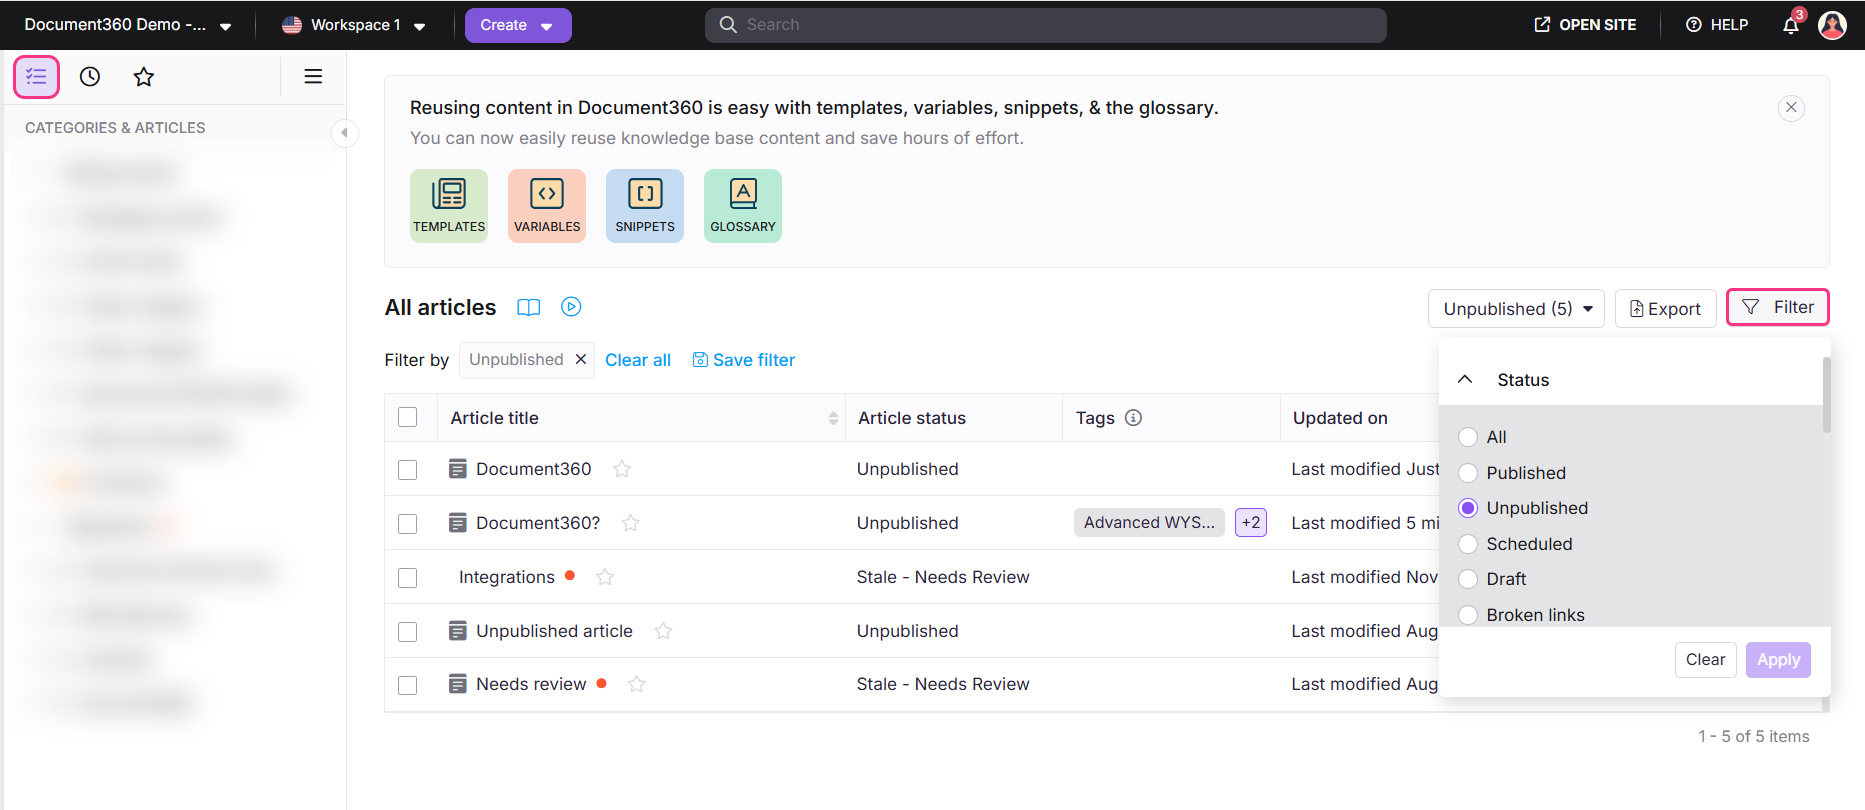Play the All articles video tutorial icon

point(571,307)
